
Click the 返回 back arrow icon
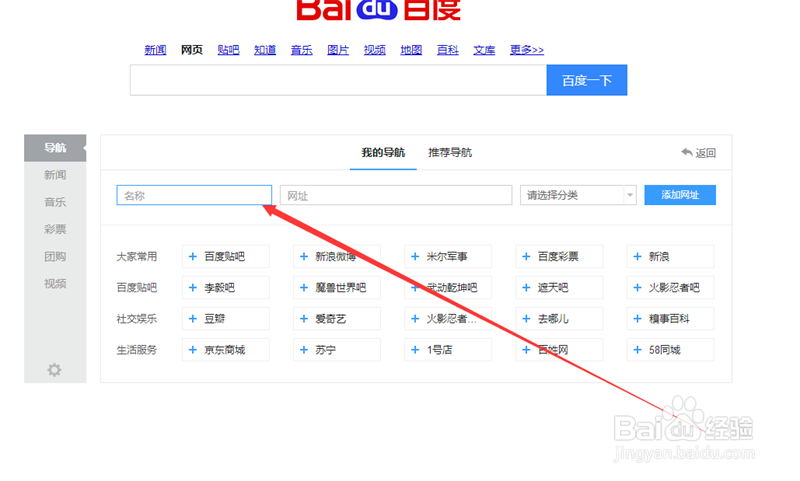[687, 152]
